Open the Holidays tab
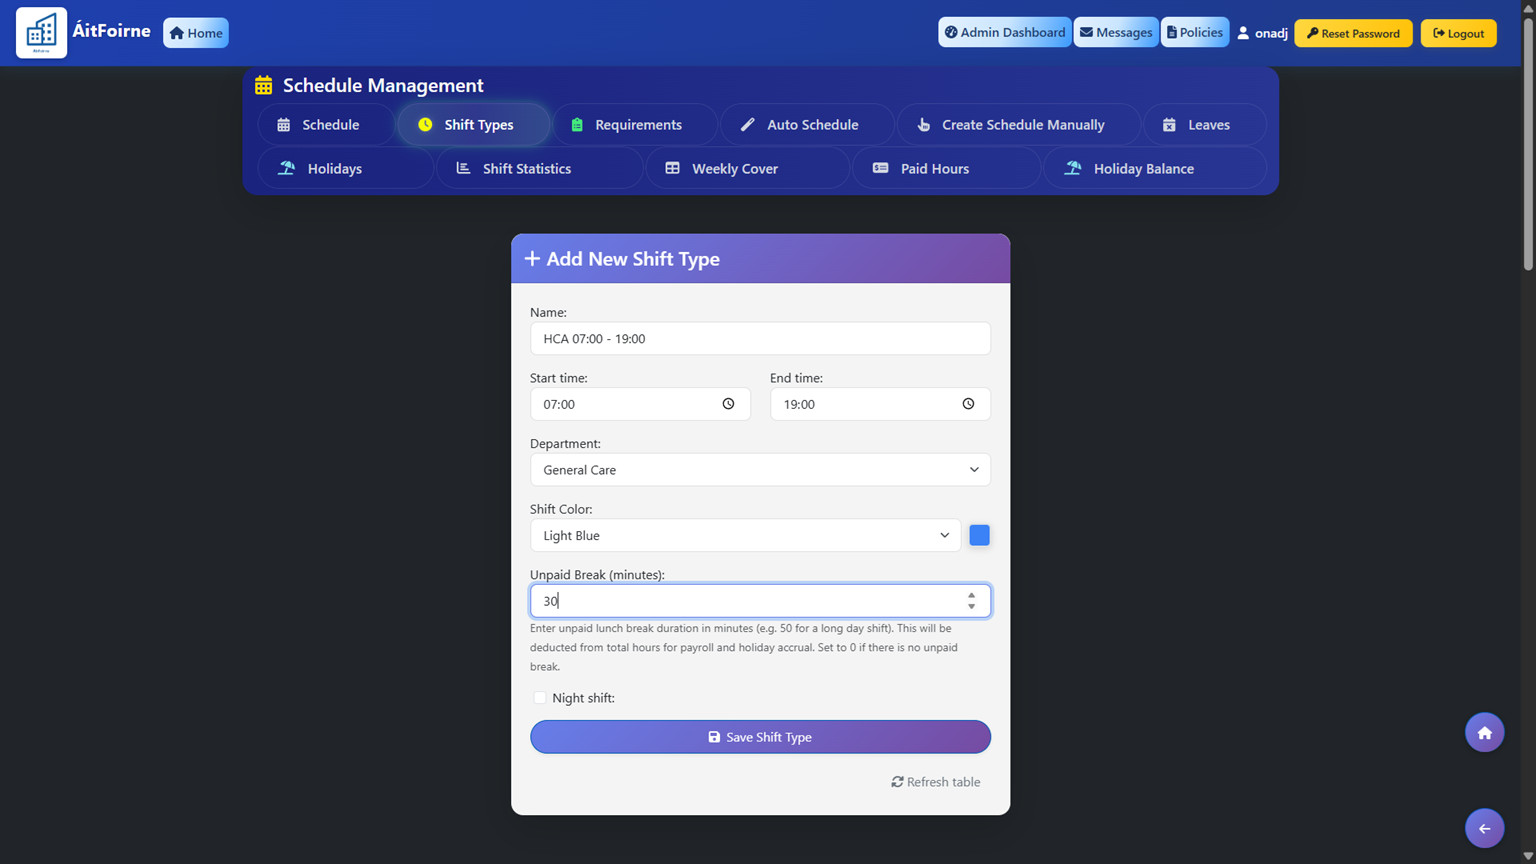Screen dimensions: 1536x864 (x=346, y=168)
